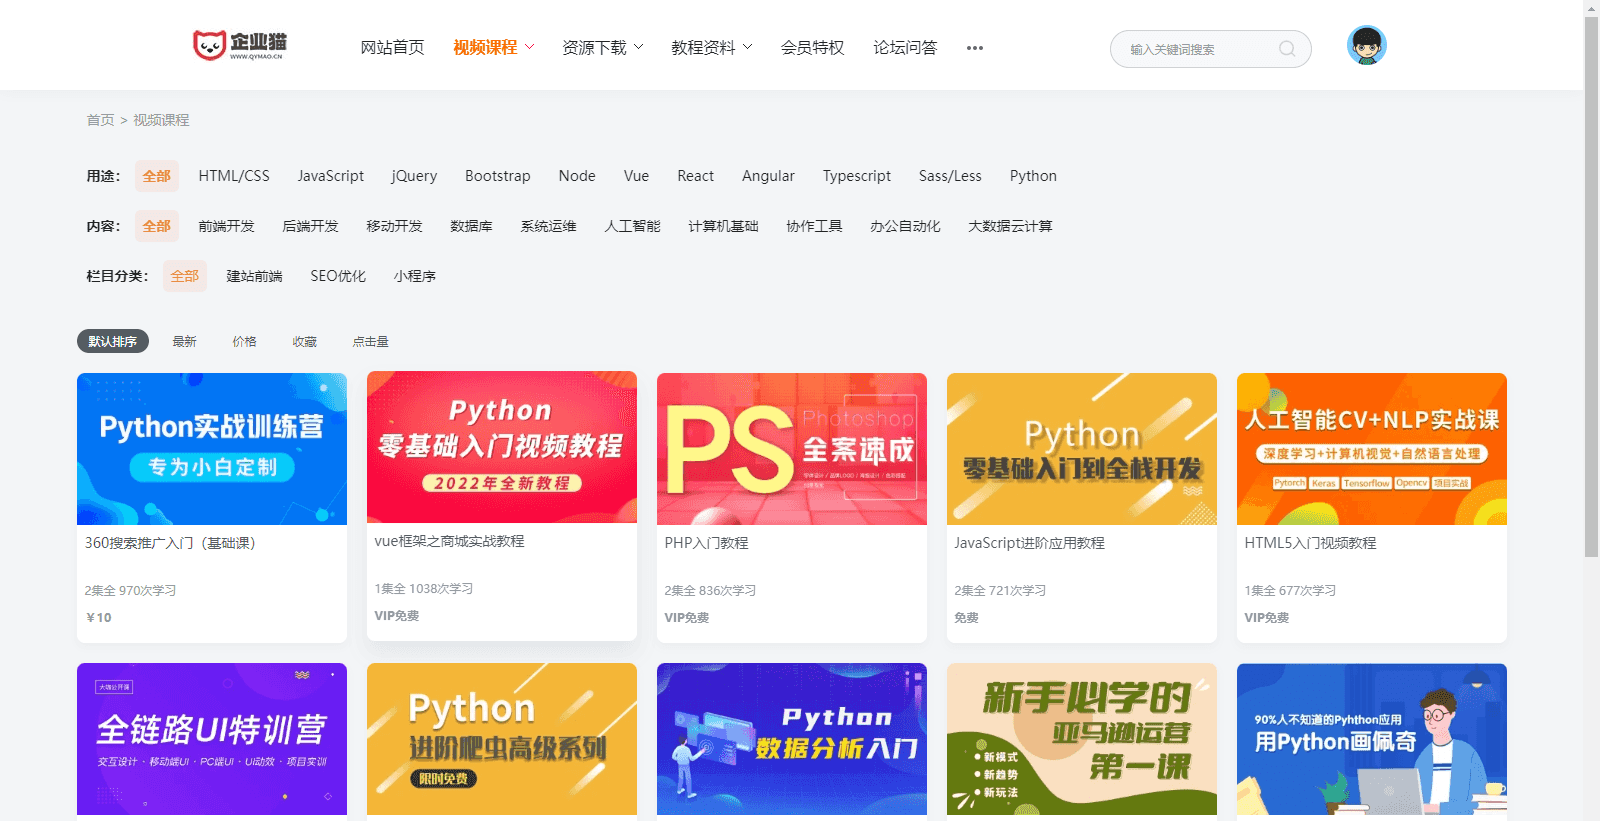
Task: Open 教程资料 navigation item
Action: coord(703,47)
